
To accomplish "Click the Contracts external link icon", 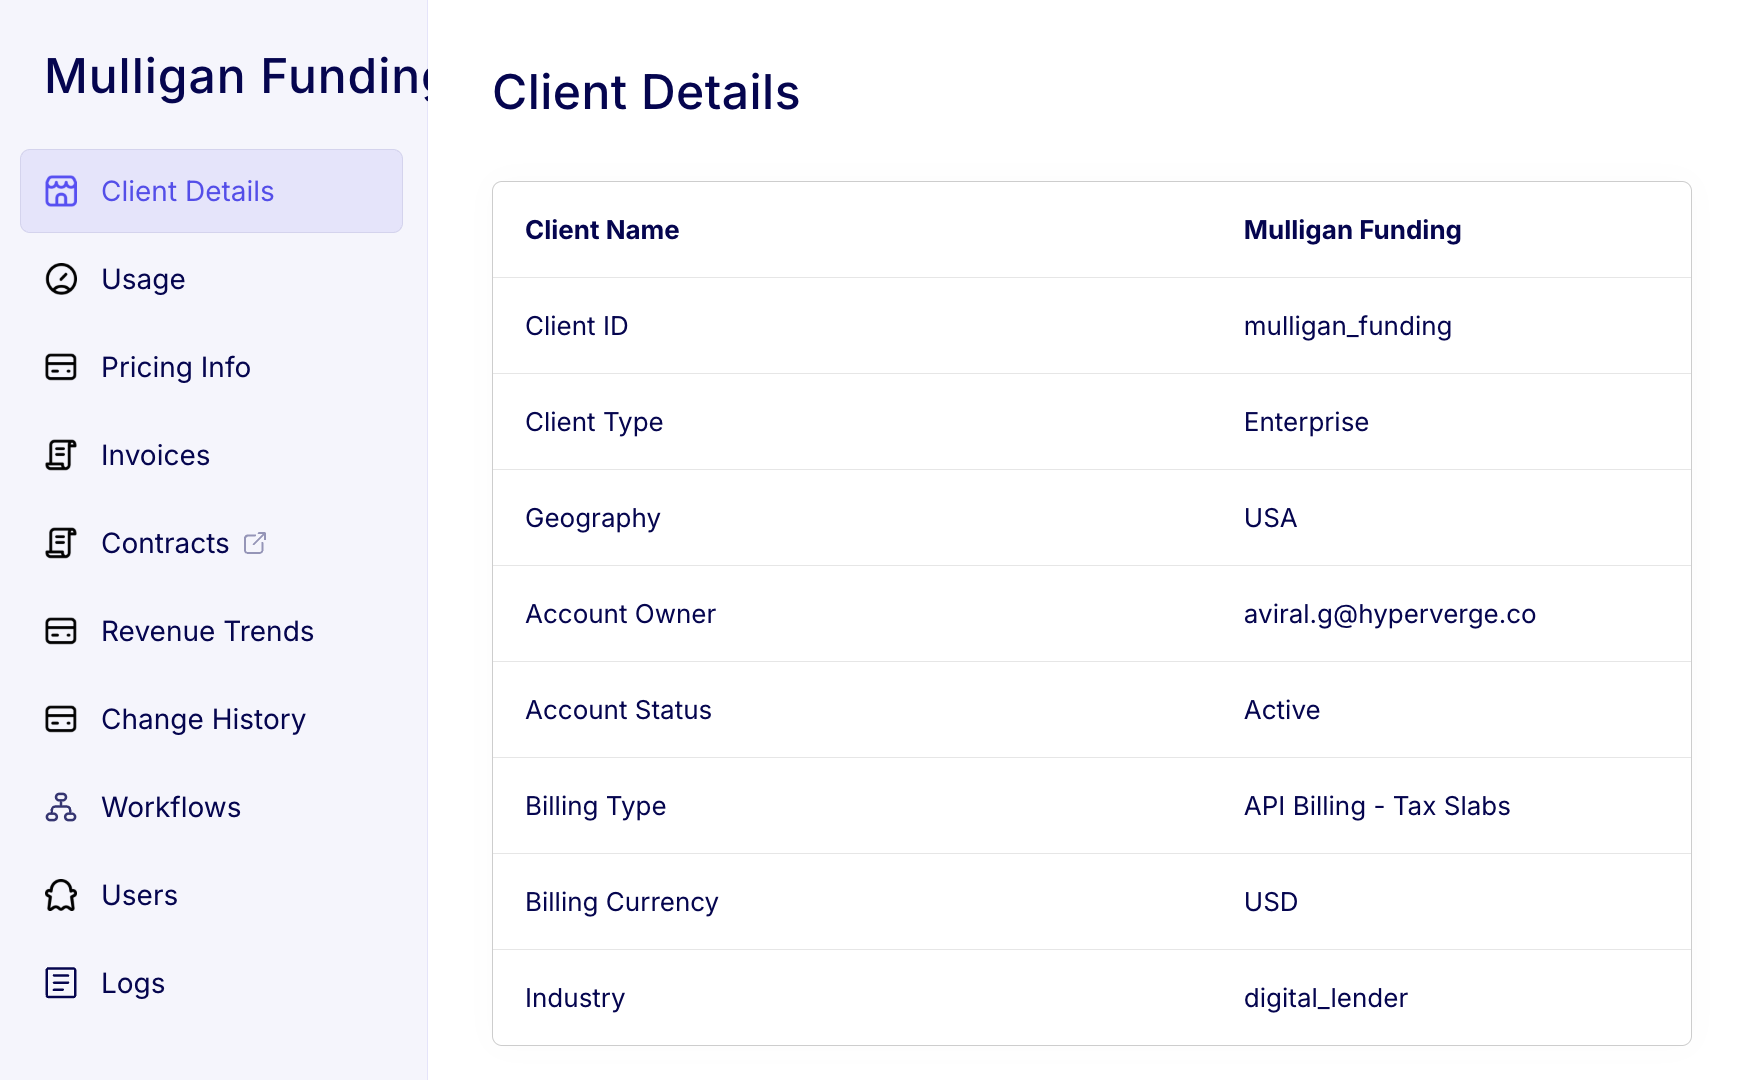I will pos(255,543).
